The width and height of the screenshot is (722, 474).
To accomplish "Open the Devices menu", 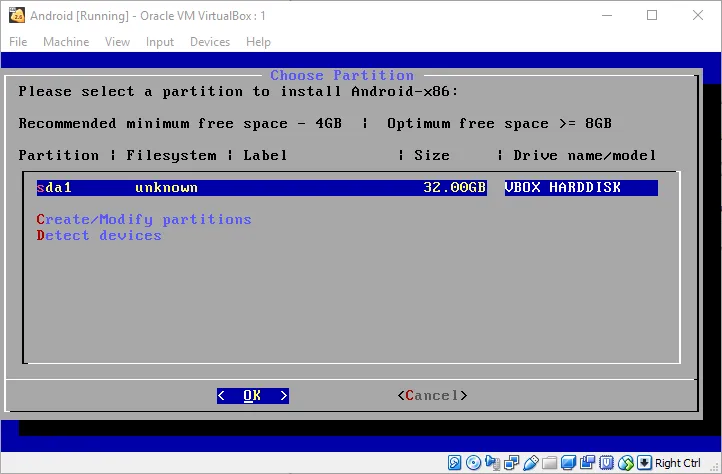I will point(209,42).
